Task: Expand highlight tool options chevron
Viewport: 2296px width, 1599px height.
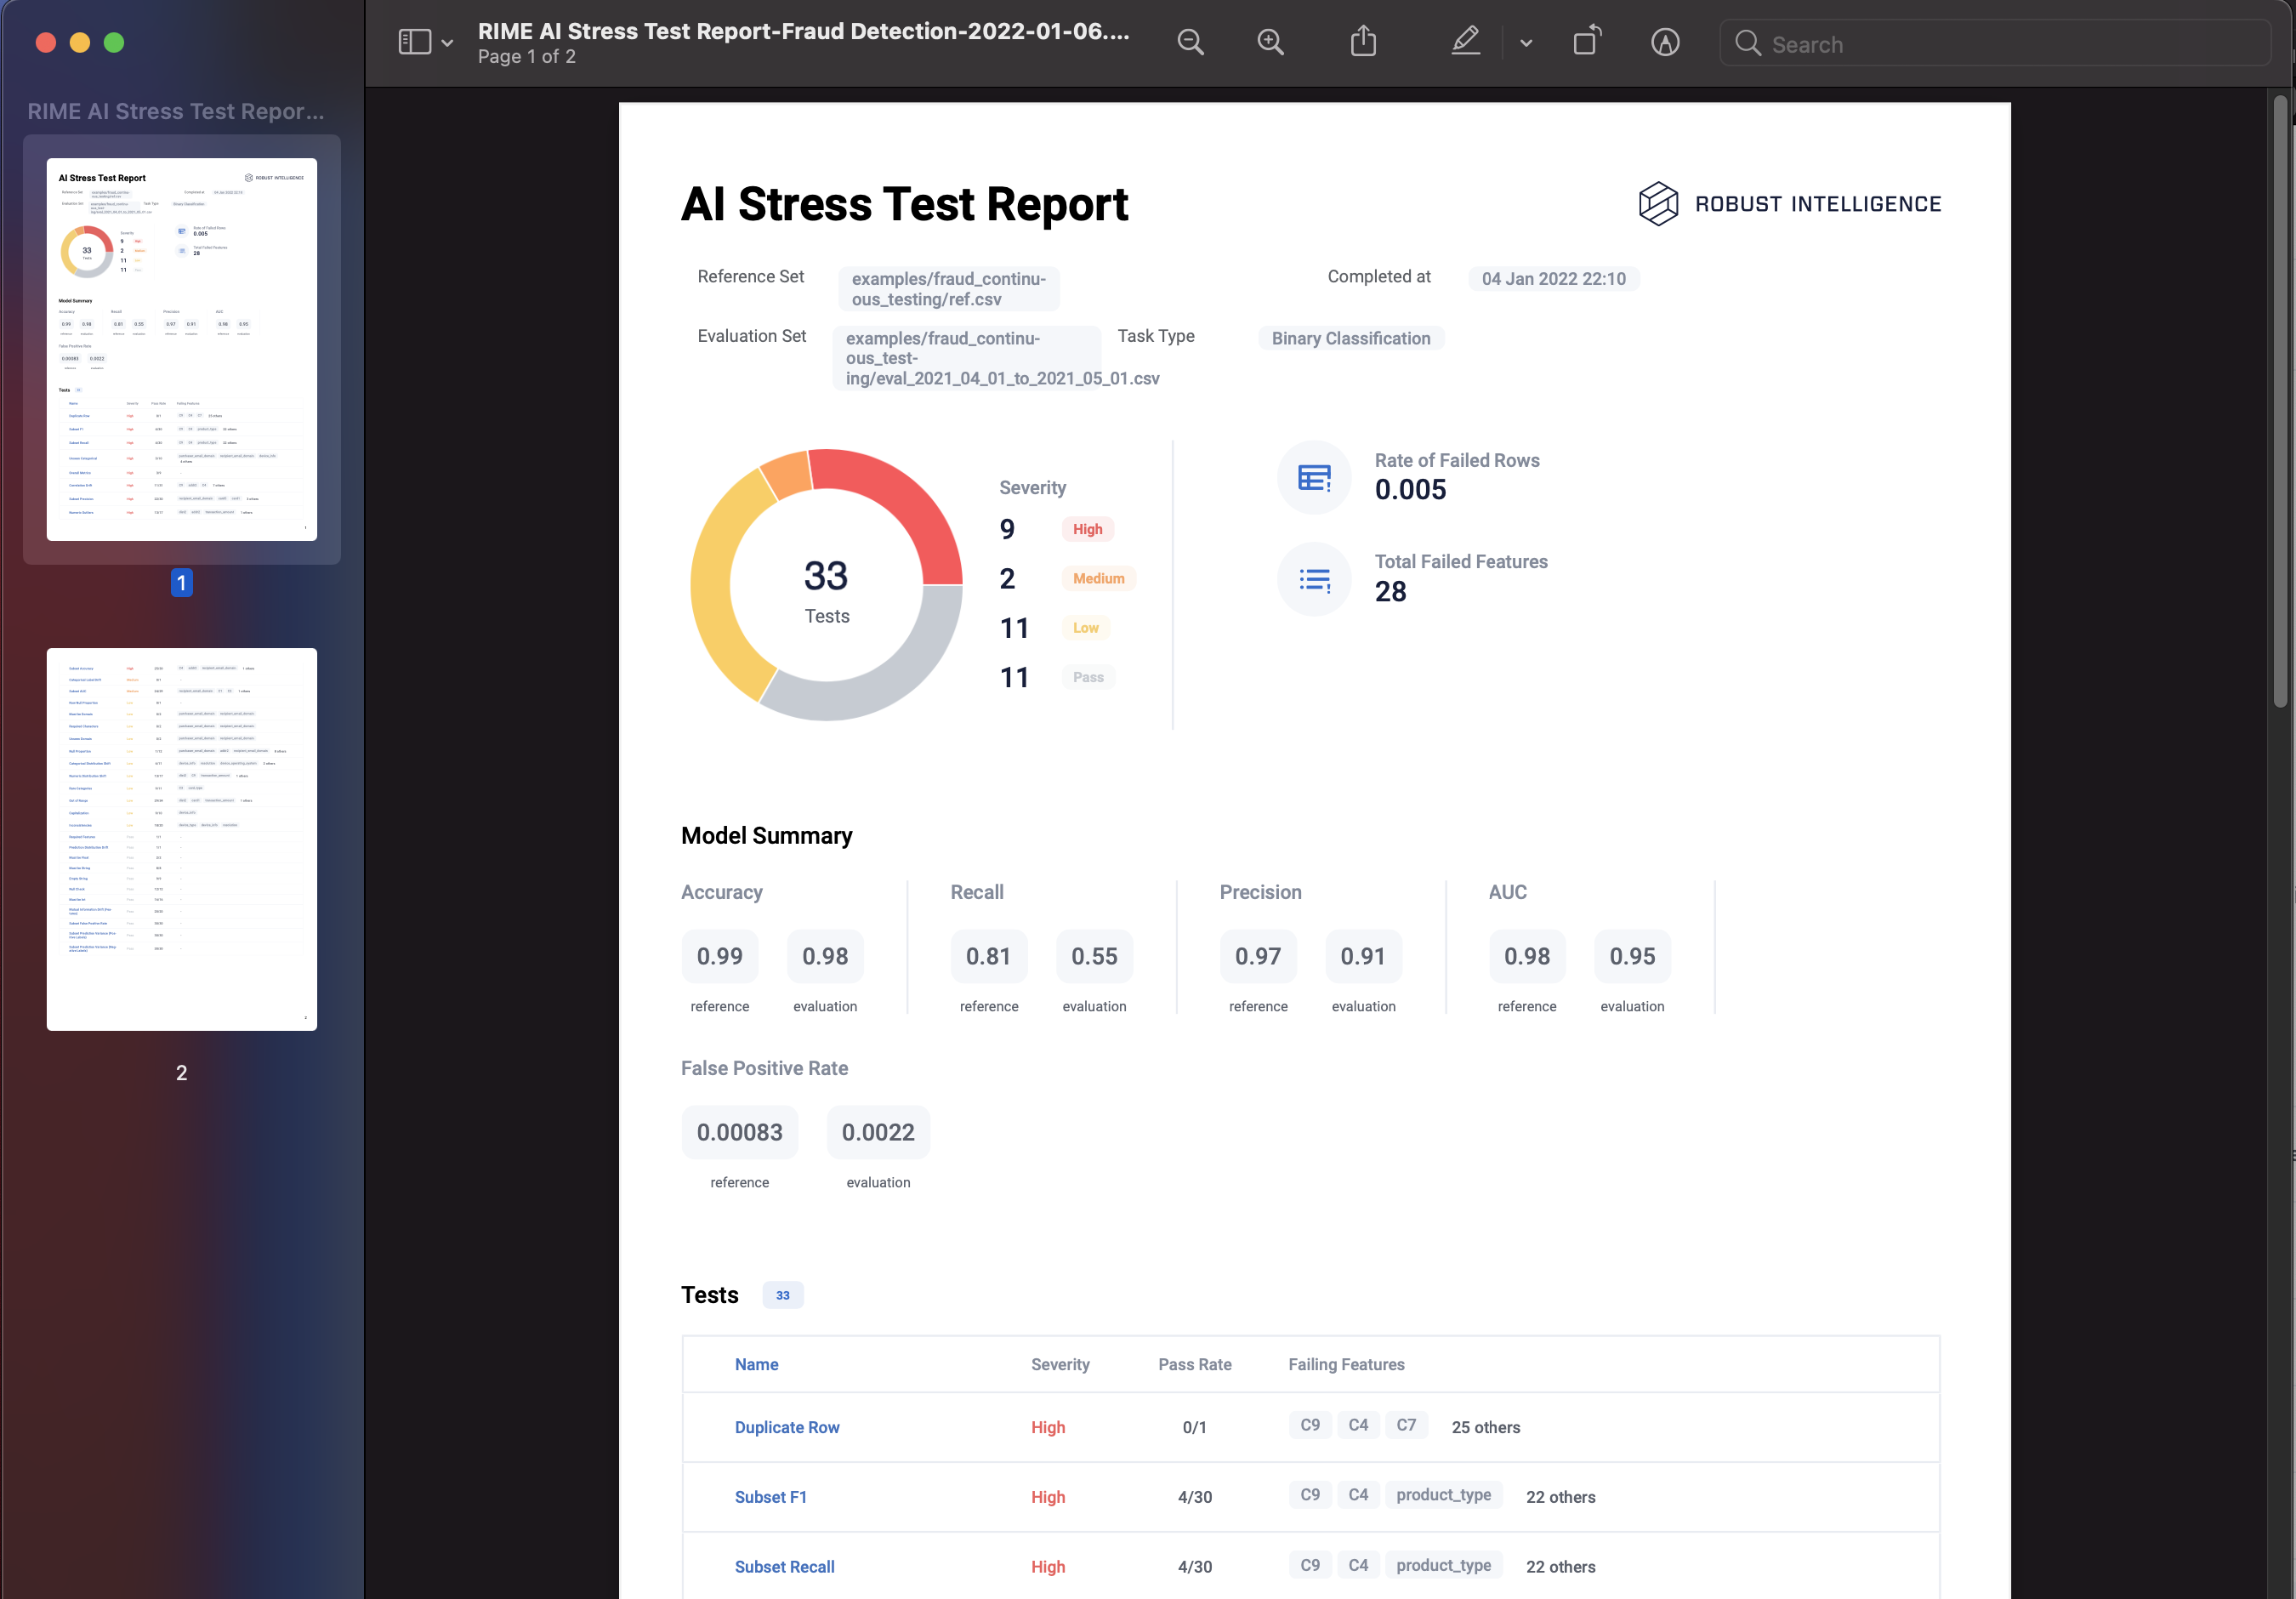Action: point(1526,43)
